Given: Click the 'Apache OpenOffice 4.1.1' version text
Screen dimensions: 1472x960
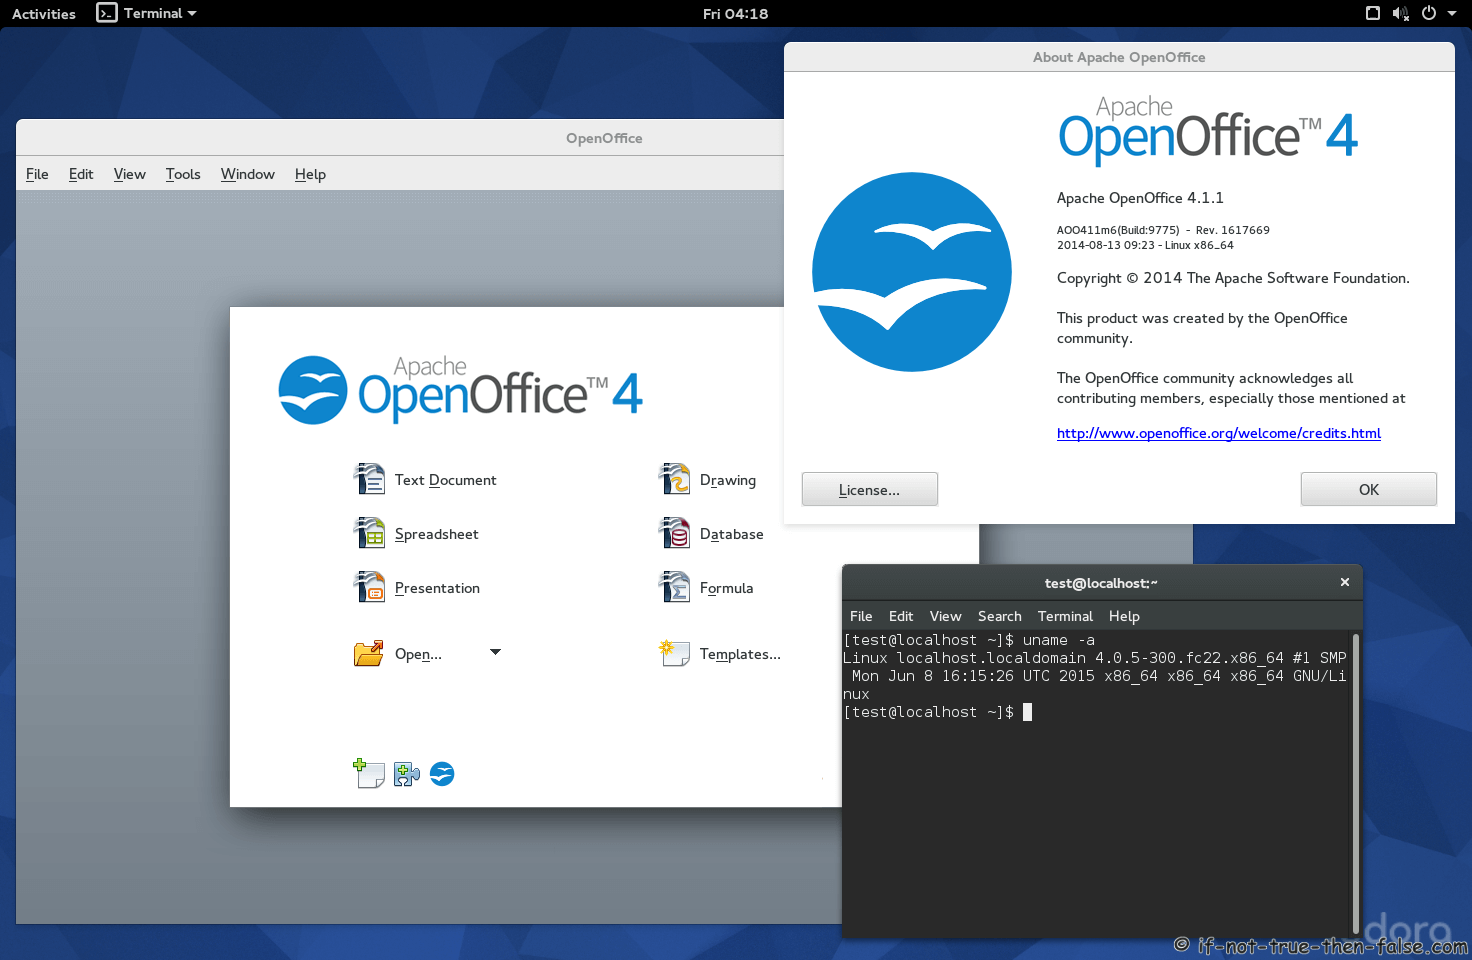Looking at the screenshot, I should pyautogui.click(x=1140, y=198).
